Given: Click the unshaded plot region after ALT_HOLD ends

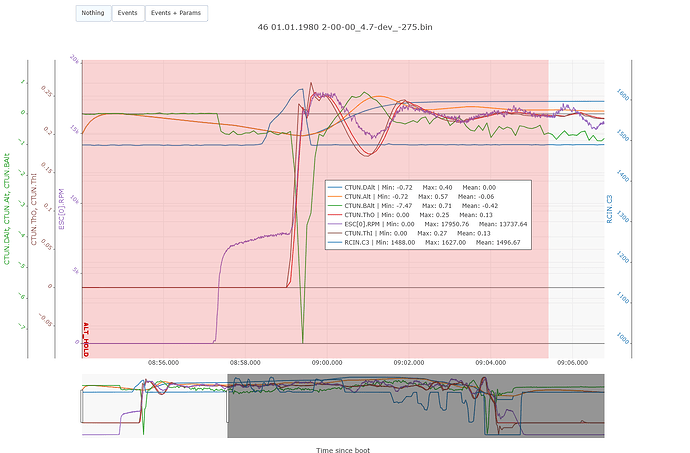Looking at the screenshot, I should tap(576, 209).
